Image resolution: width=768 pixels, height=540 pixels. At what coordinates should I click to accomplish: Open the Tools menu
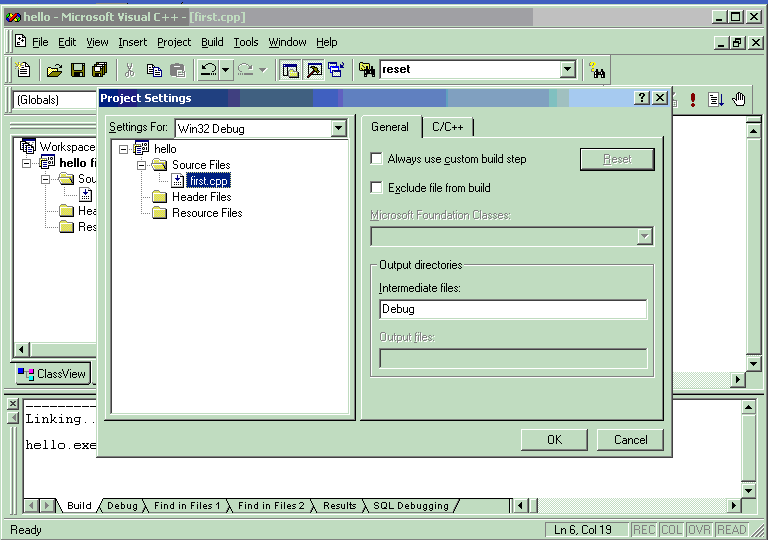[245, 42]
